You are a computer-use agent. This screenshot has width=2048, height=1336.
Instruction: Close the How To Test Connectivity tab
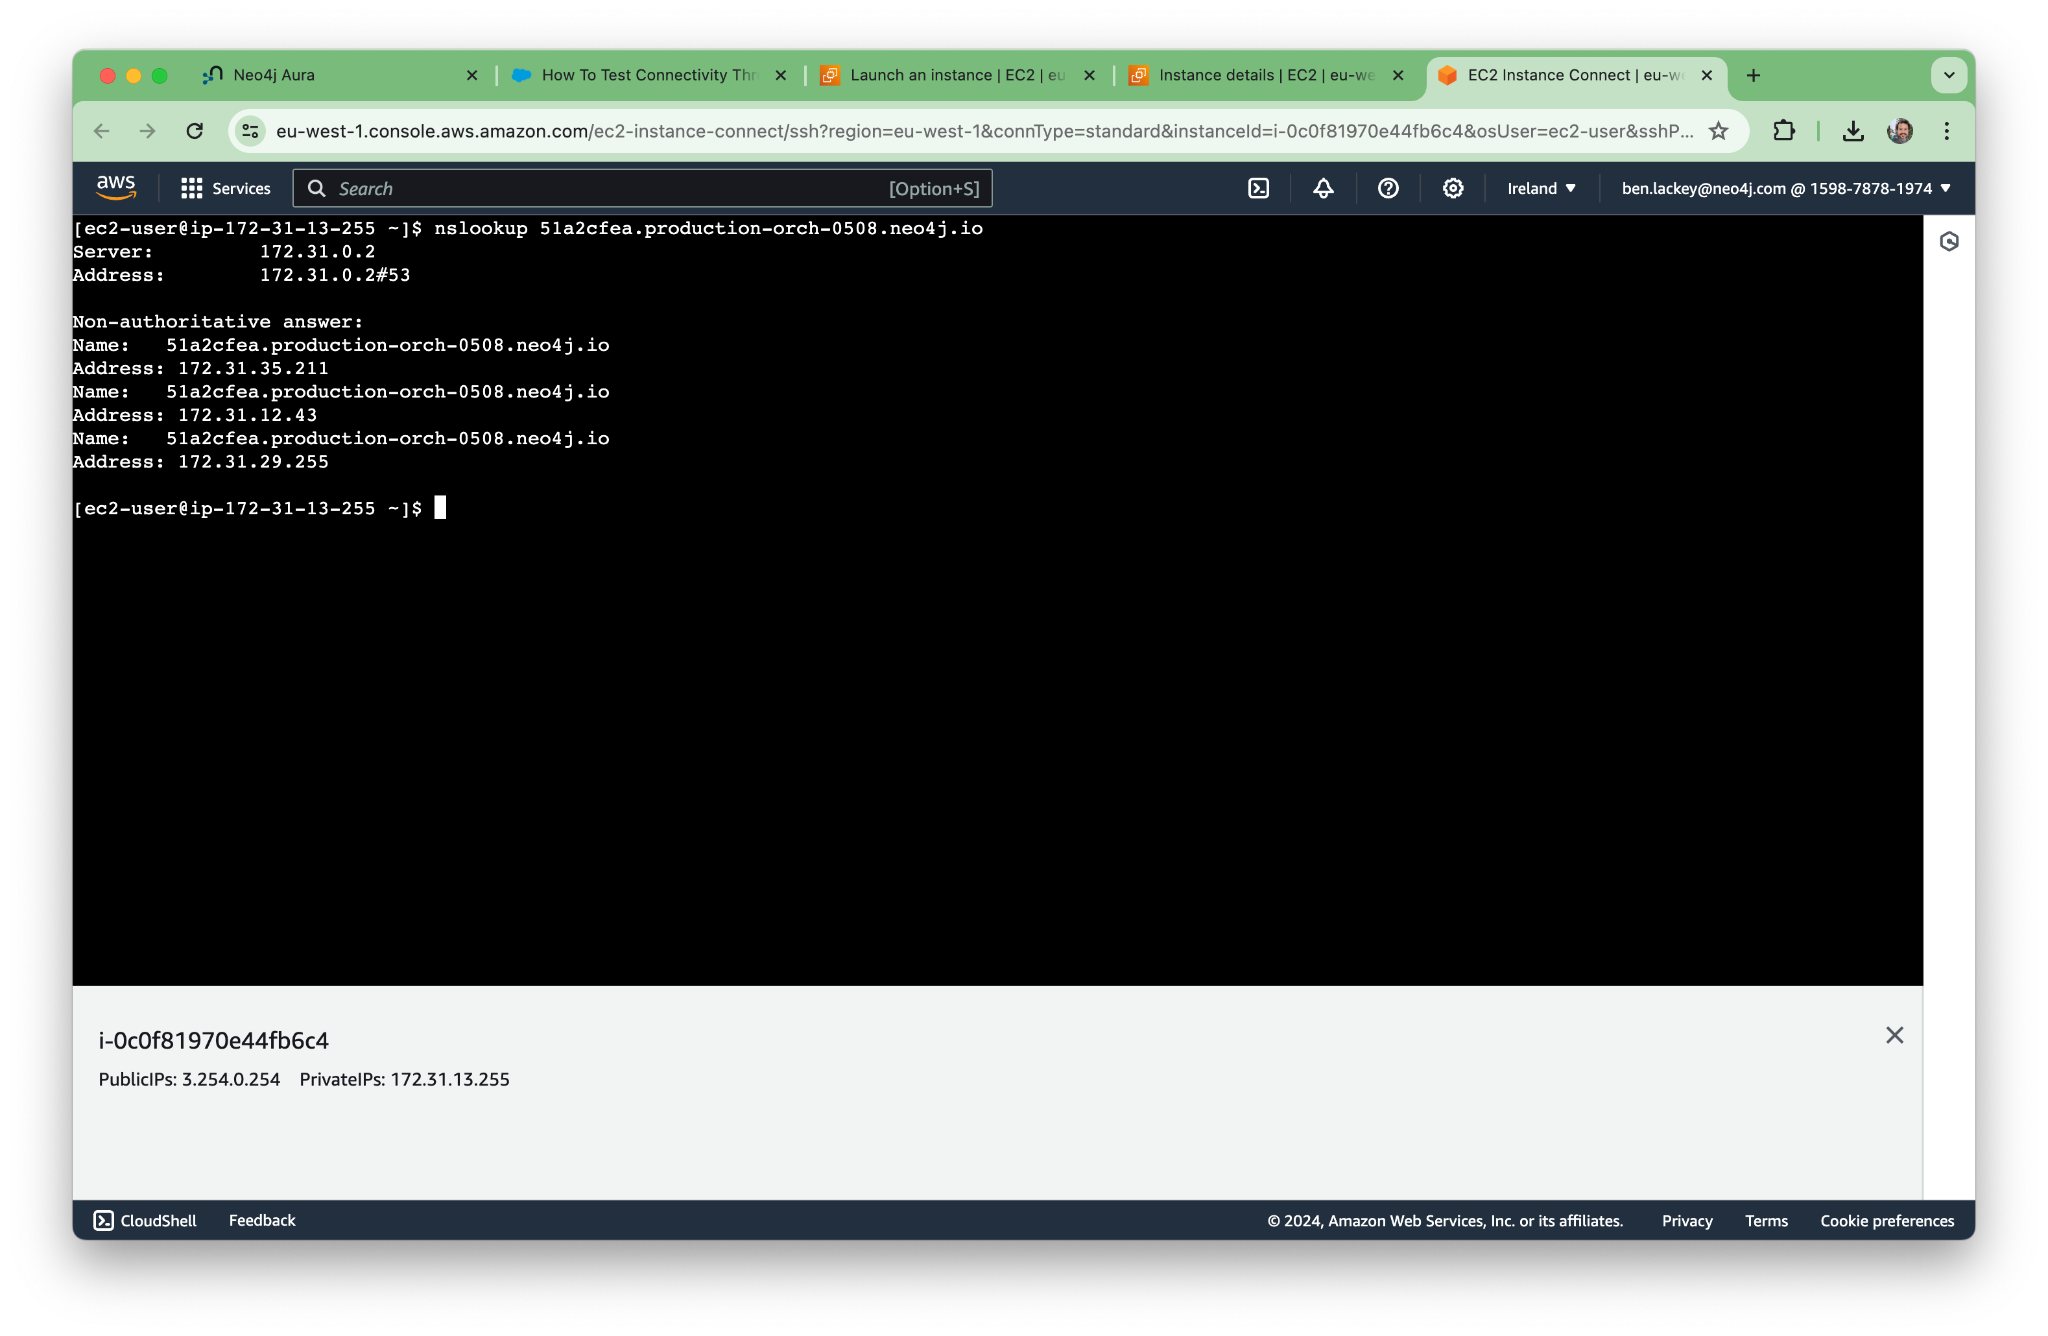[x=781, y=75]
